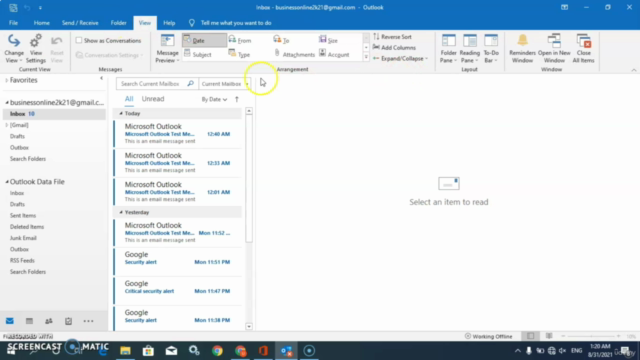
Task: Arrange messages by Account
Action: 334,54
